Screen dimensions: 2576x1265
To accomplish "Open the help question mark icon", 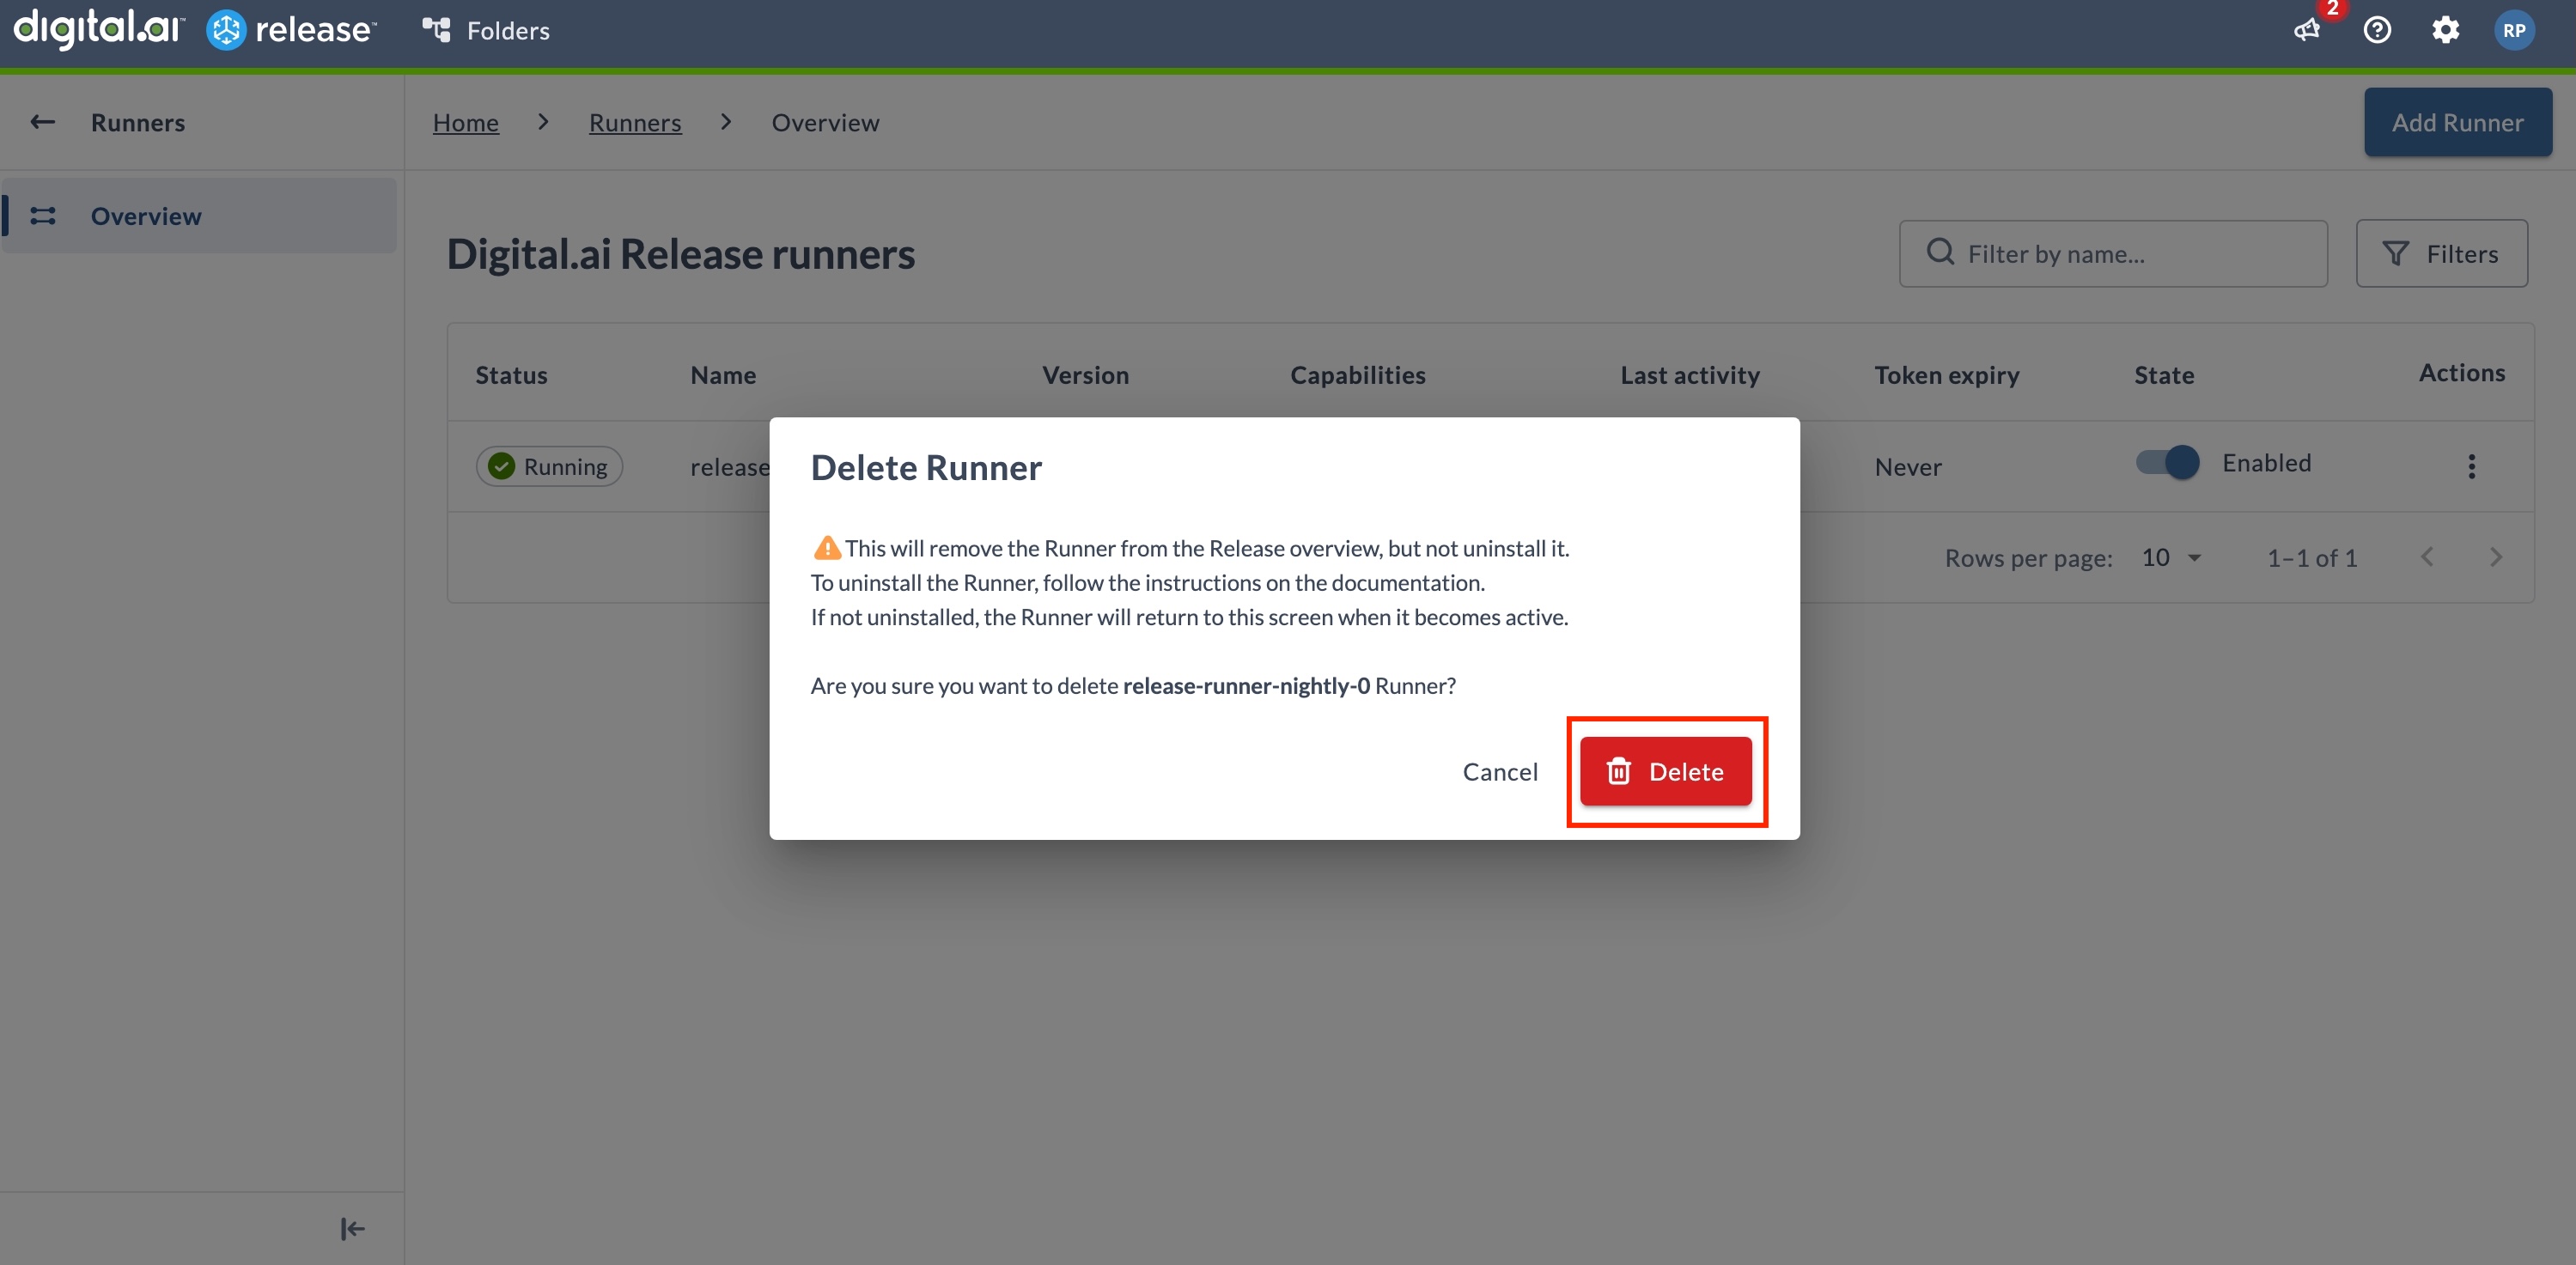I will pyautogui.click(x=2378, y=30).
